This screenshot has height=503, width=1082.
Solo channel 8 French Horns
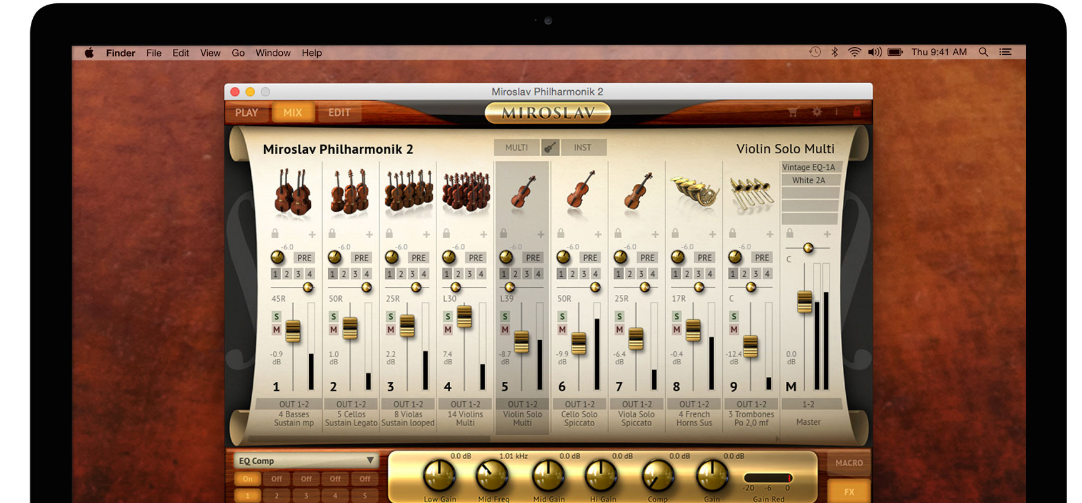[x=677, y=317]
